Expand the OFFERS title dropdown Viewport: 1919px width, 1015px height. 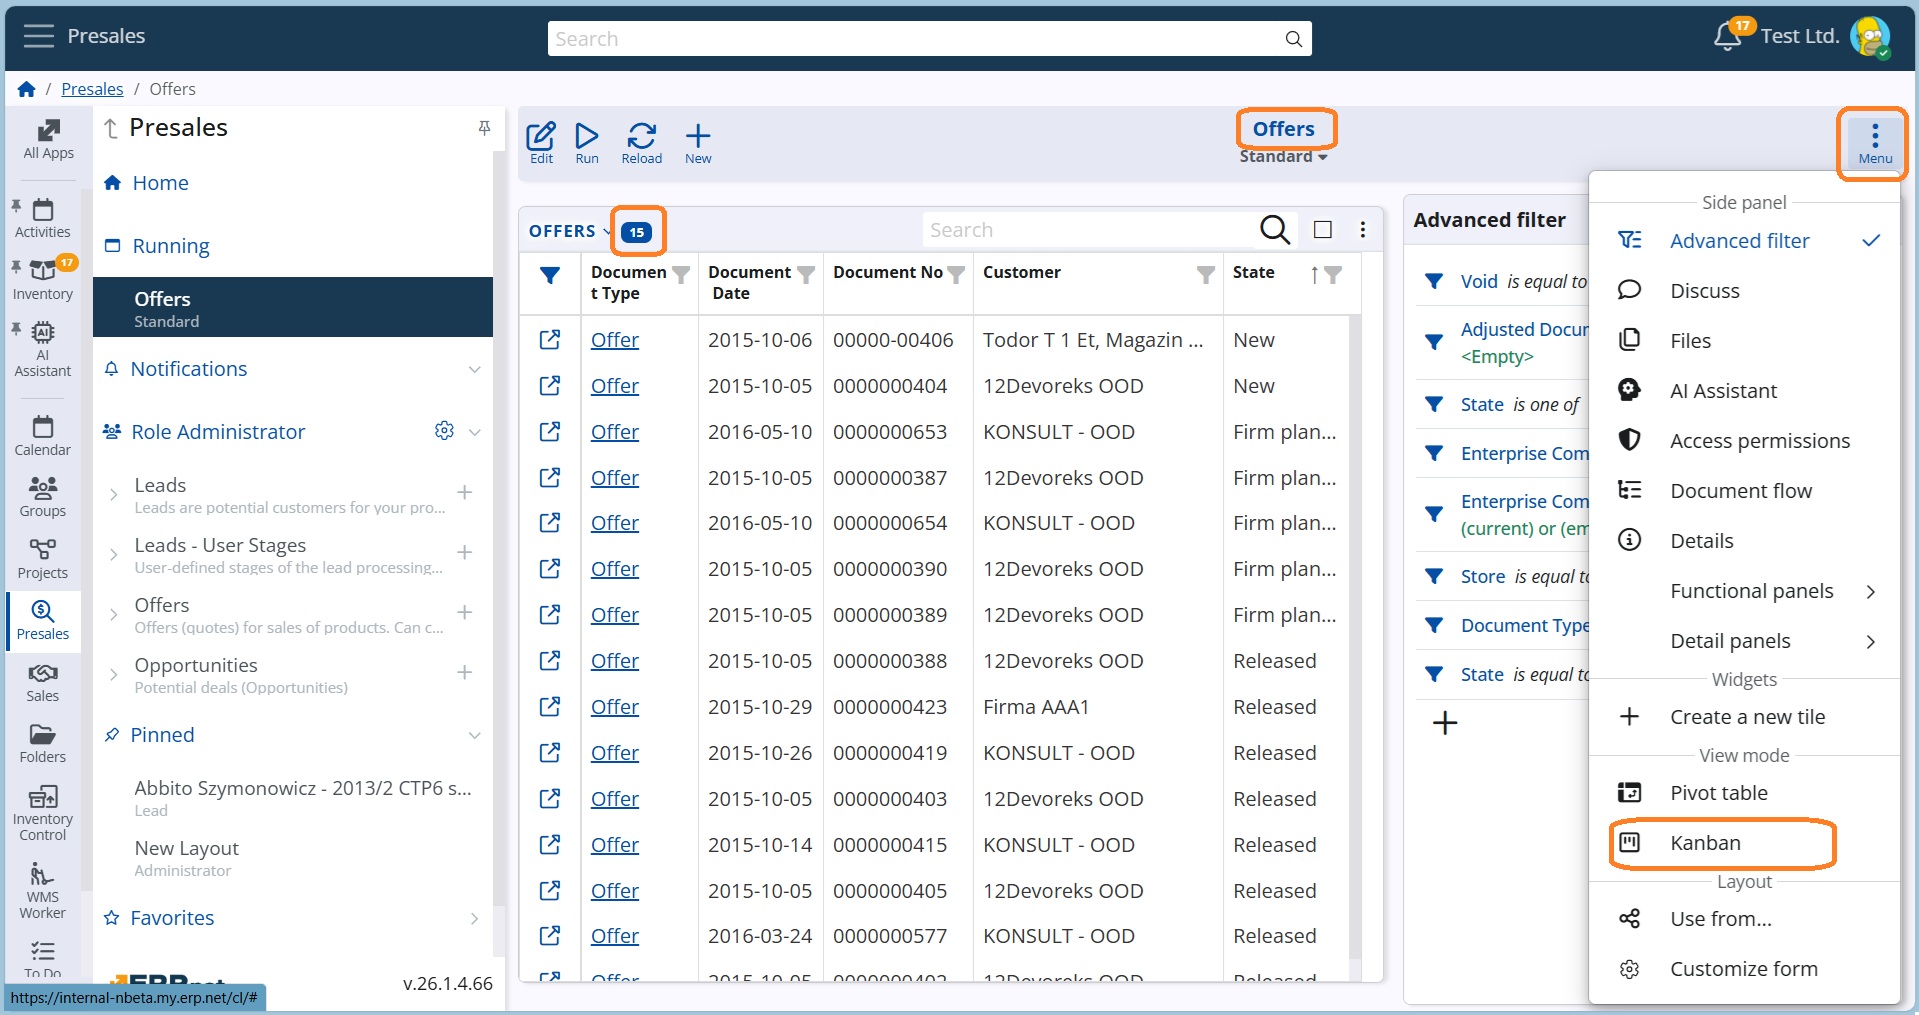click(x=607, y=231)
